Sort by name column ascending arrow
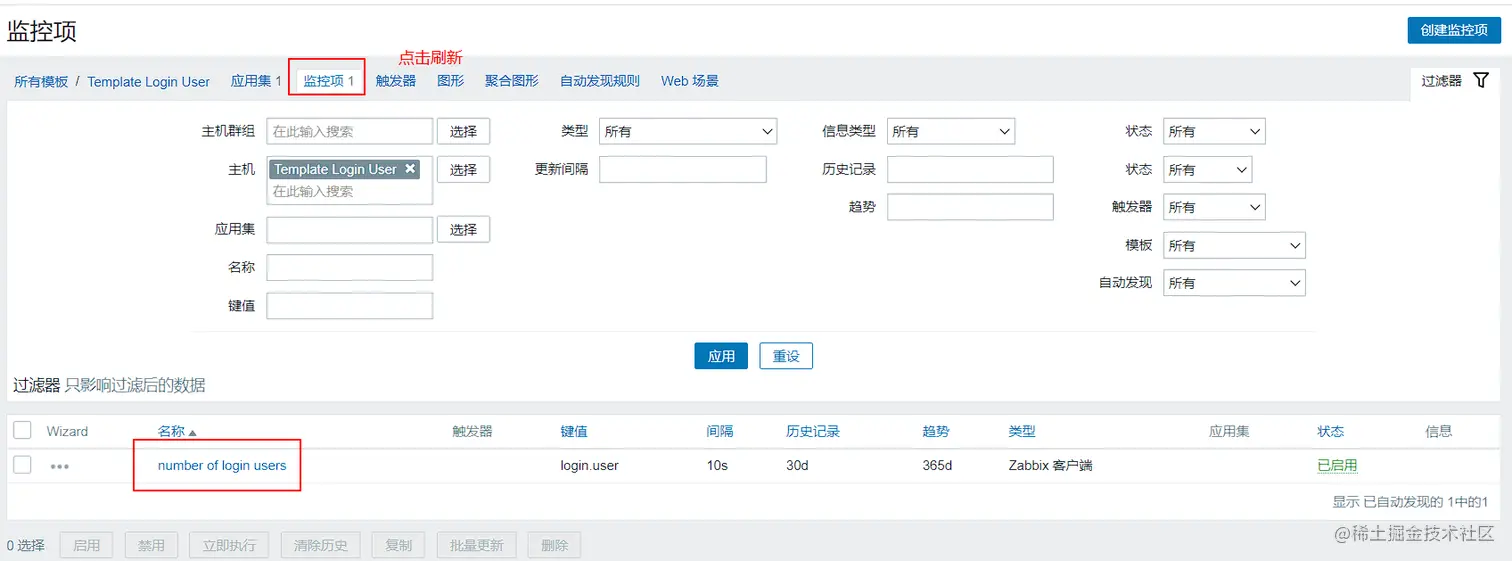The height and width of the screenshot is (561, 1512). pyautogui.click(x=193, y=432)
